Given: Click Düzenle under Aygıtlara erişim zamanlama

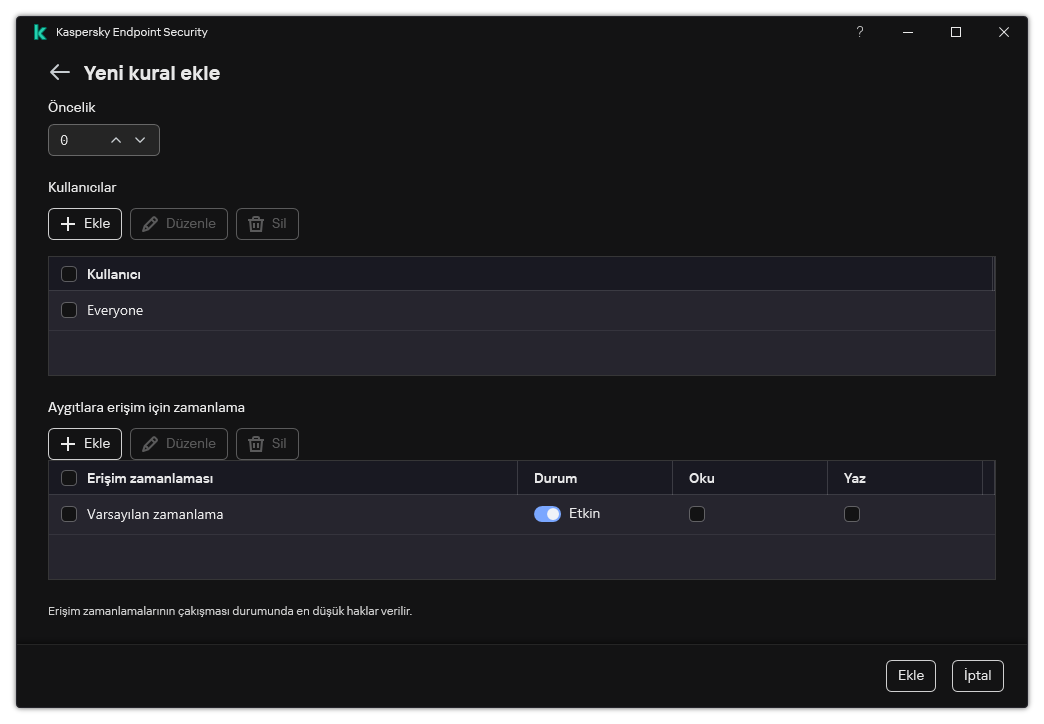Looking at the screenshot, I should pos(179,444).
